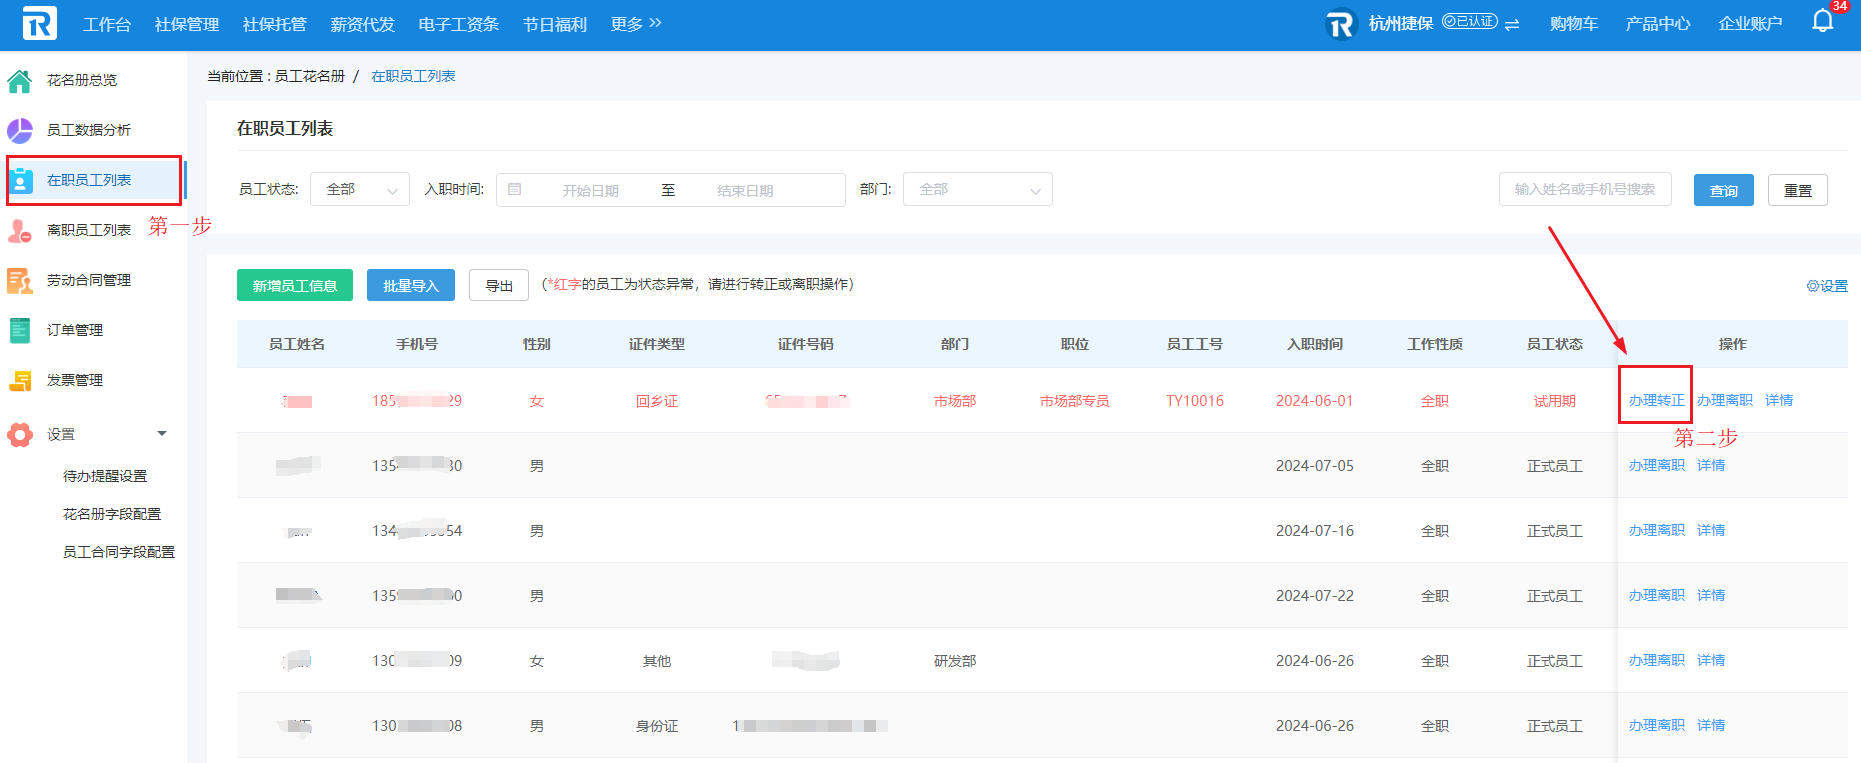Click the 入职时间 column header
1861x763 pixels.
click(1315, 344)
